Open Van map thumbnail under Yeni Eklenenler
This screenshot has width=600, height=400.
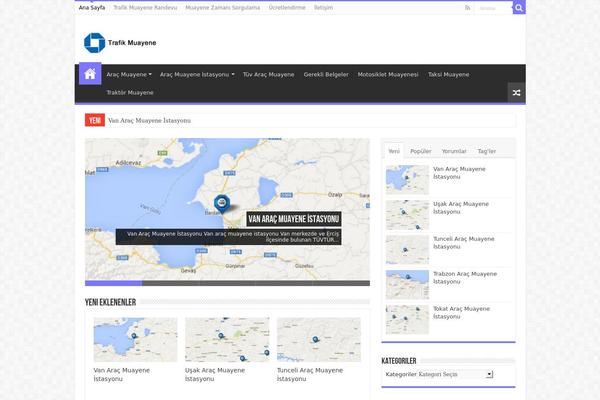(x=135, y=340)
